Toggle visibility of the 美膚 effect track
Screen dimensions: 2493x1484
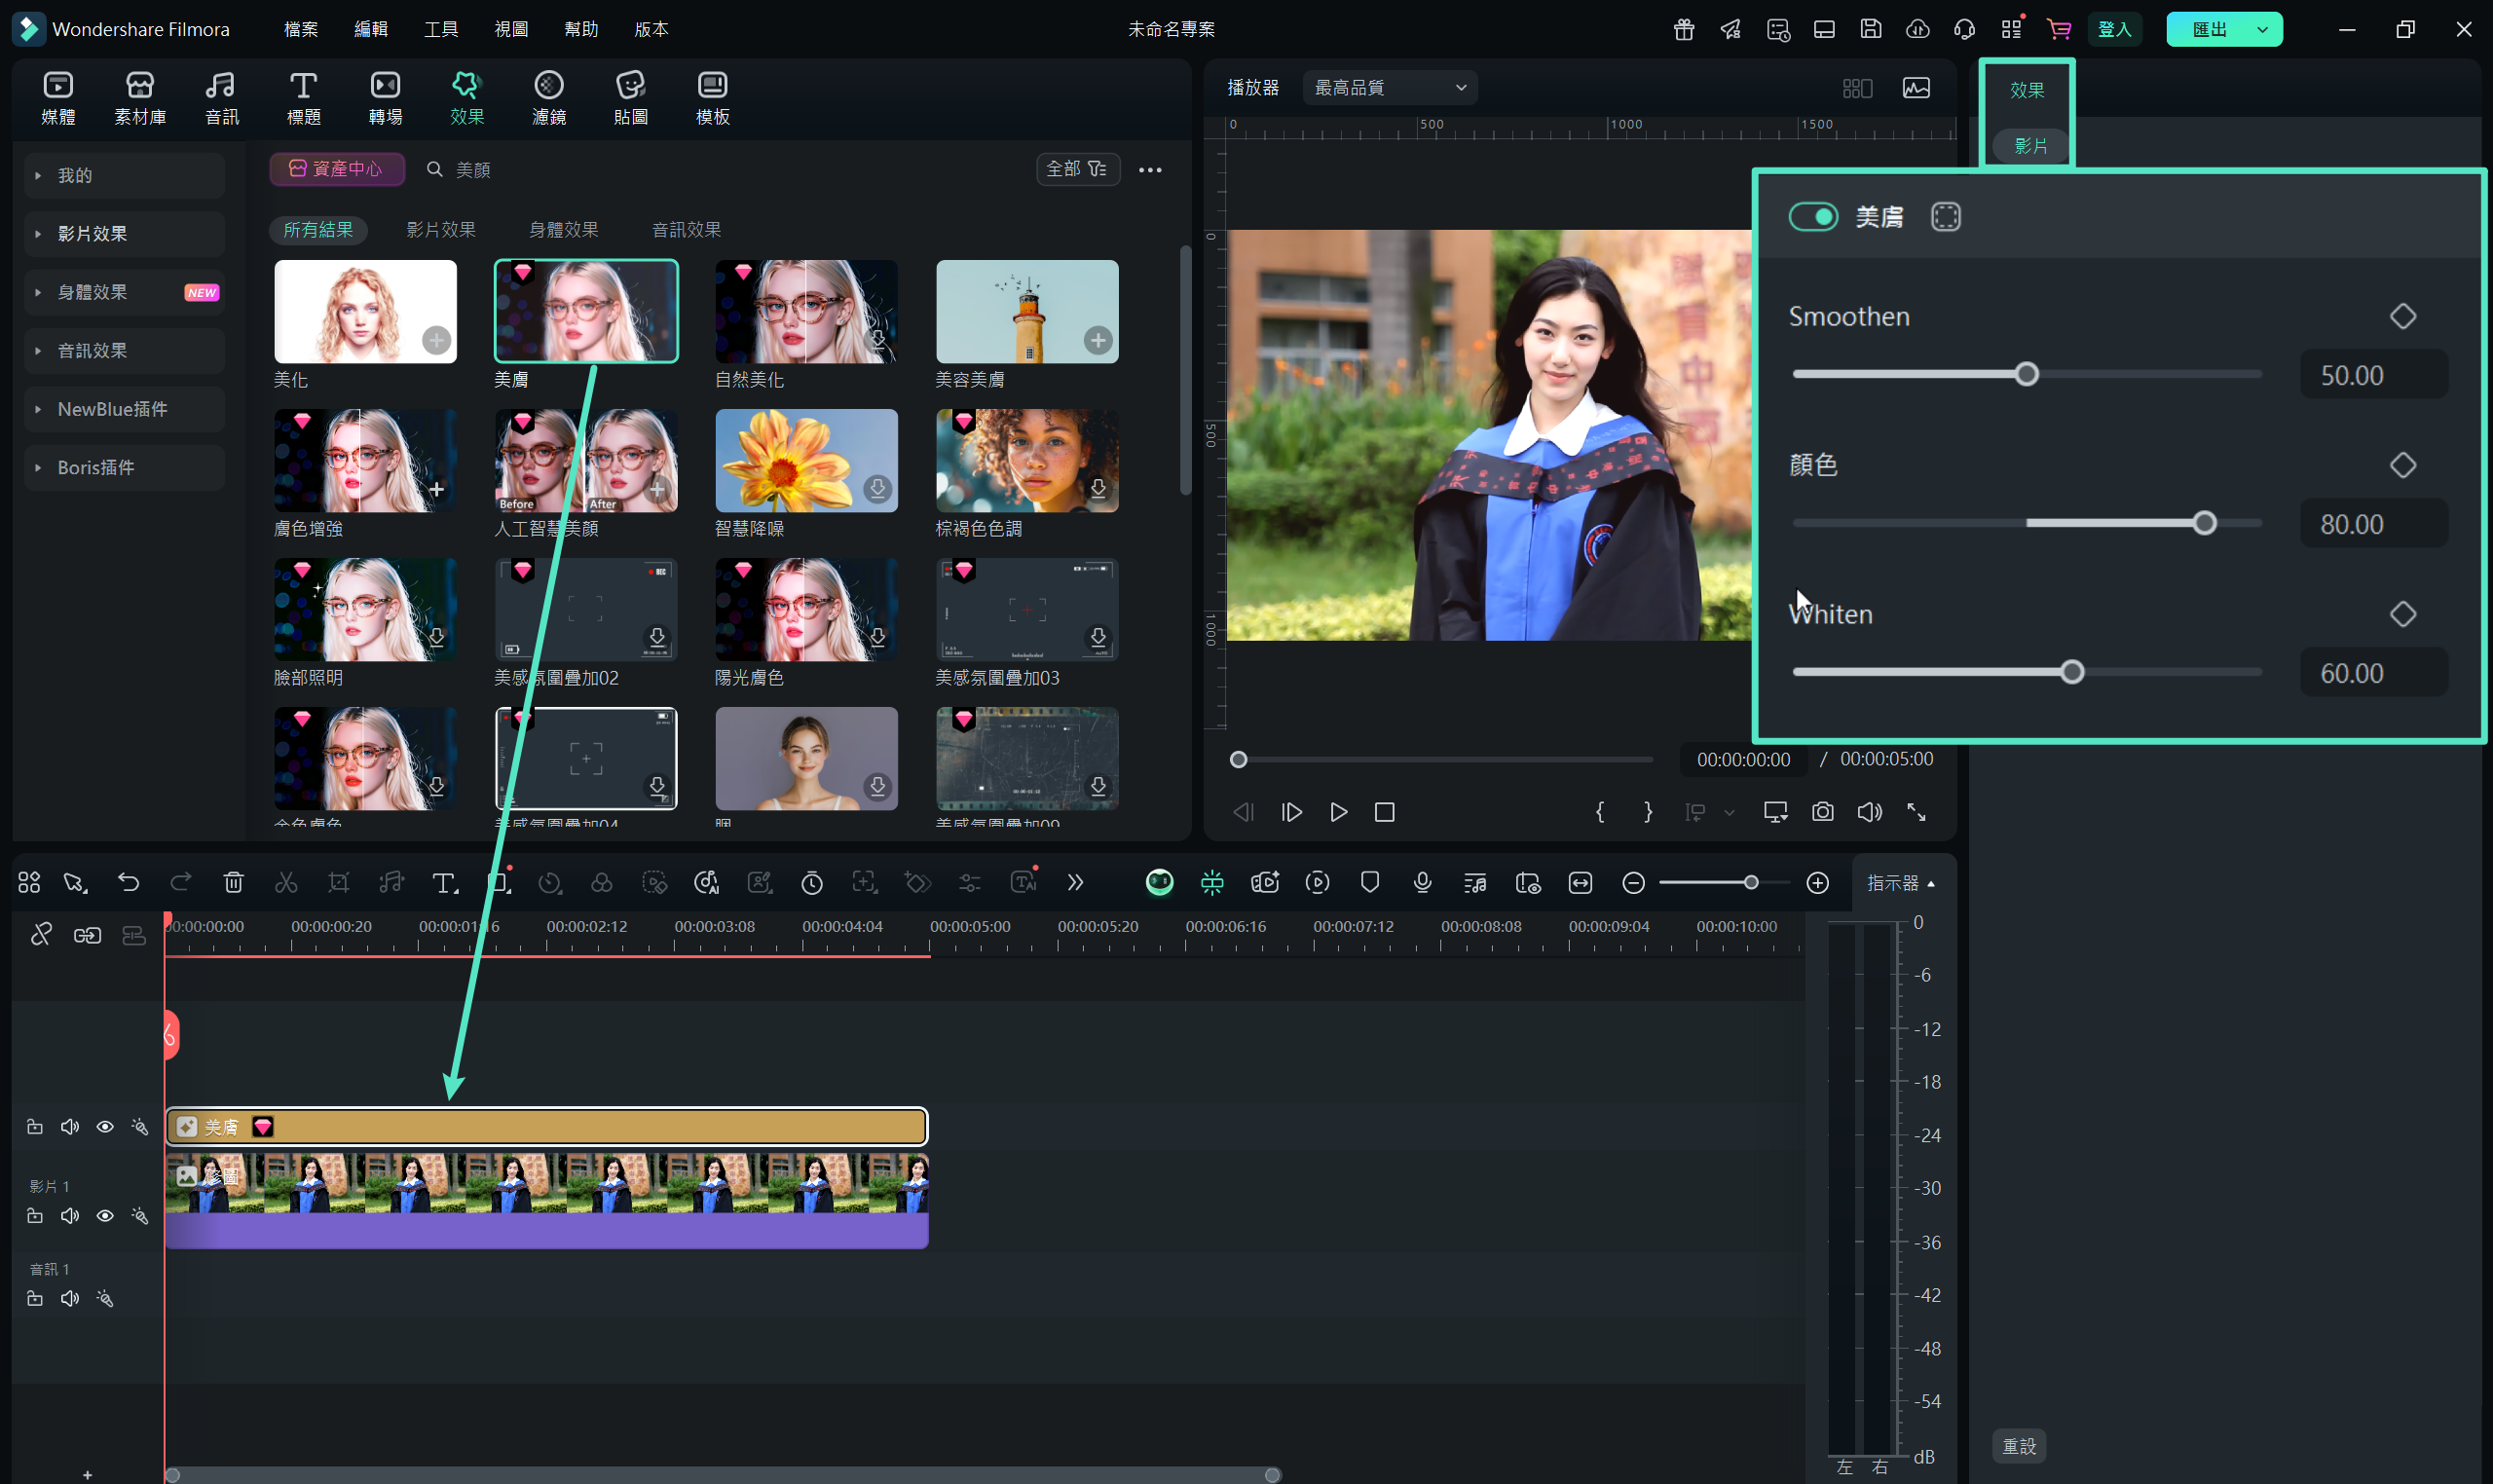point(105,1127)
